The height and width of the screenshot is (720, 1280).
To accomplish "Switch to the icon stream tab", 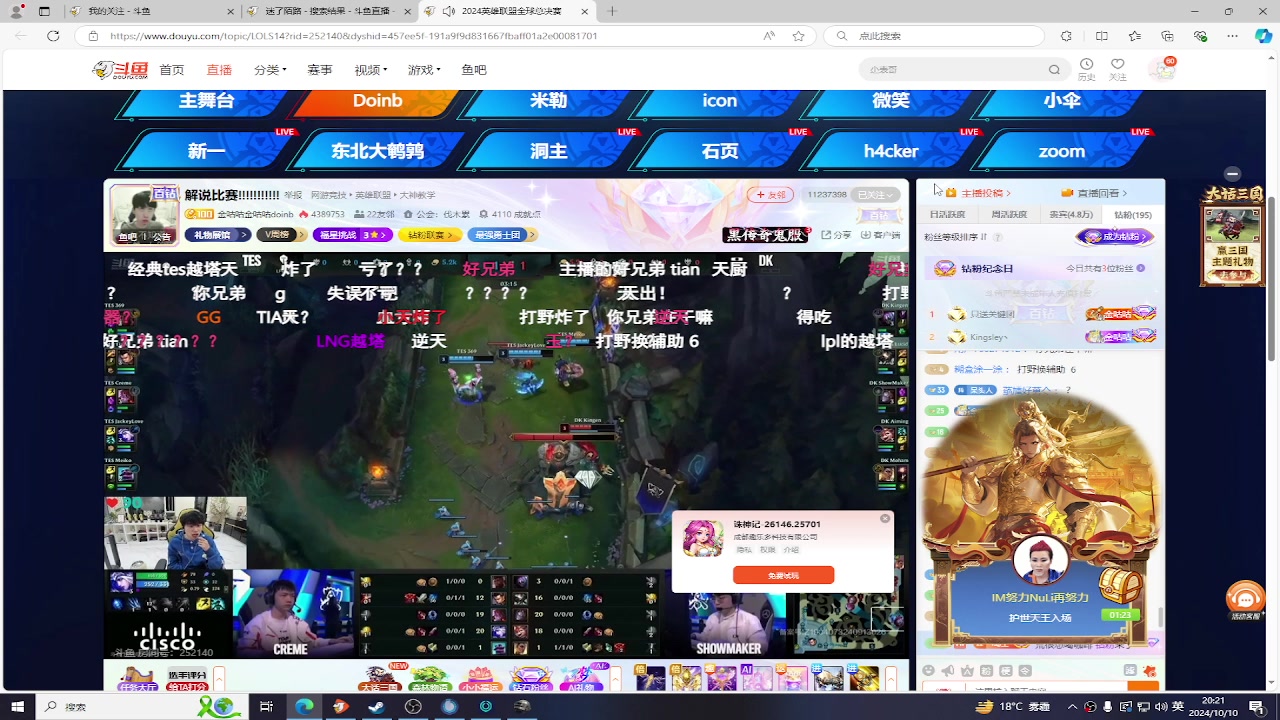I will click(x=719, y=101).
